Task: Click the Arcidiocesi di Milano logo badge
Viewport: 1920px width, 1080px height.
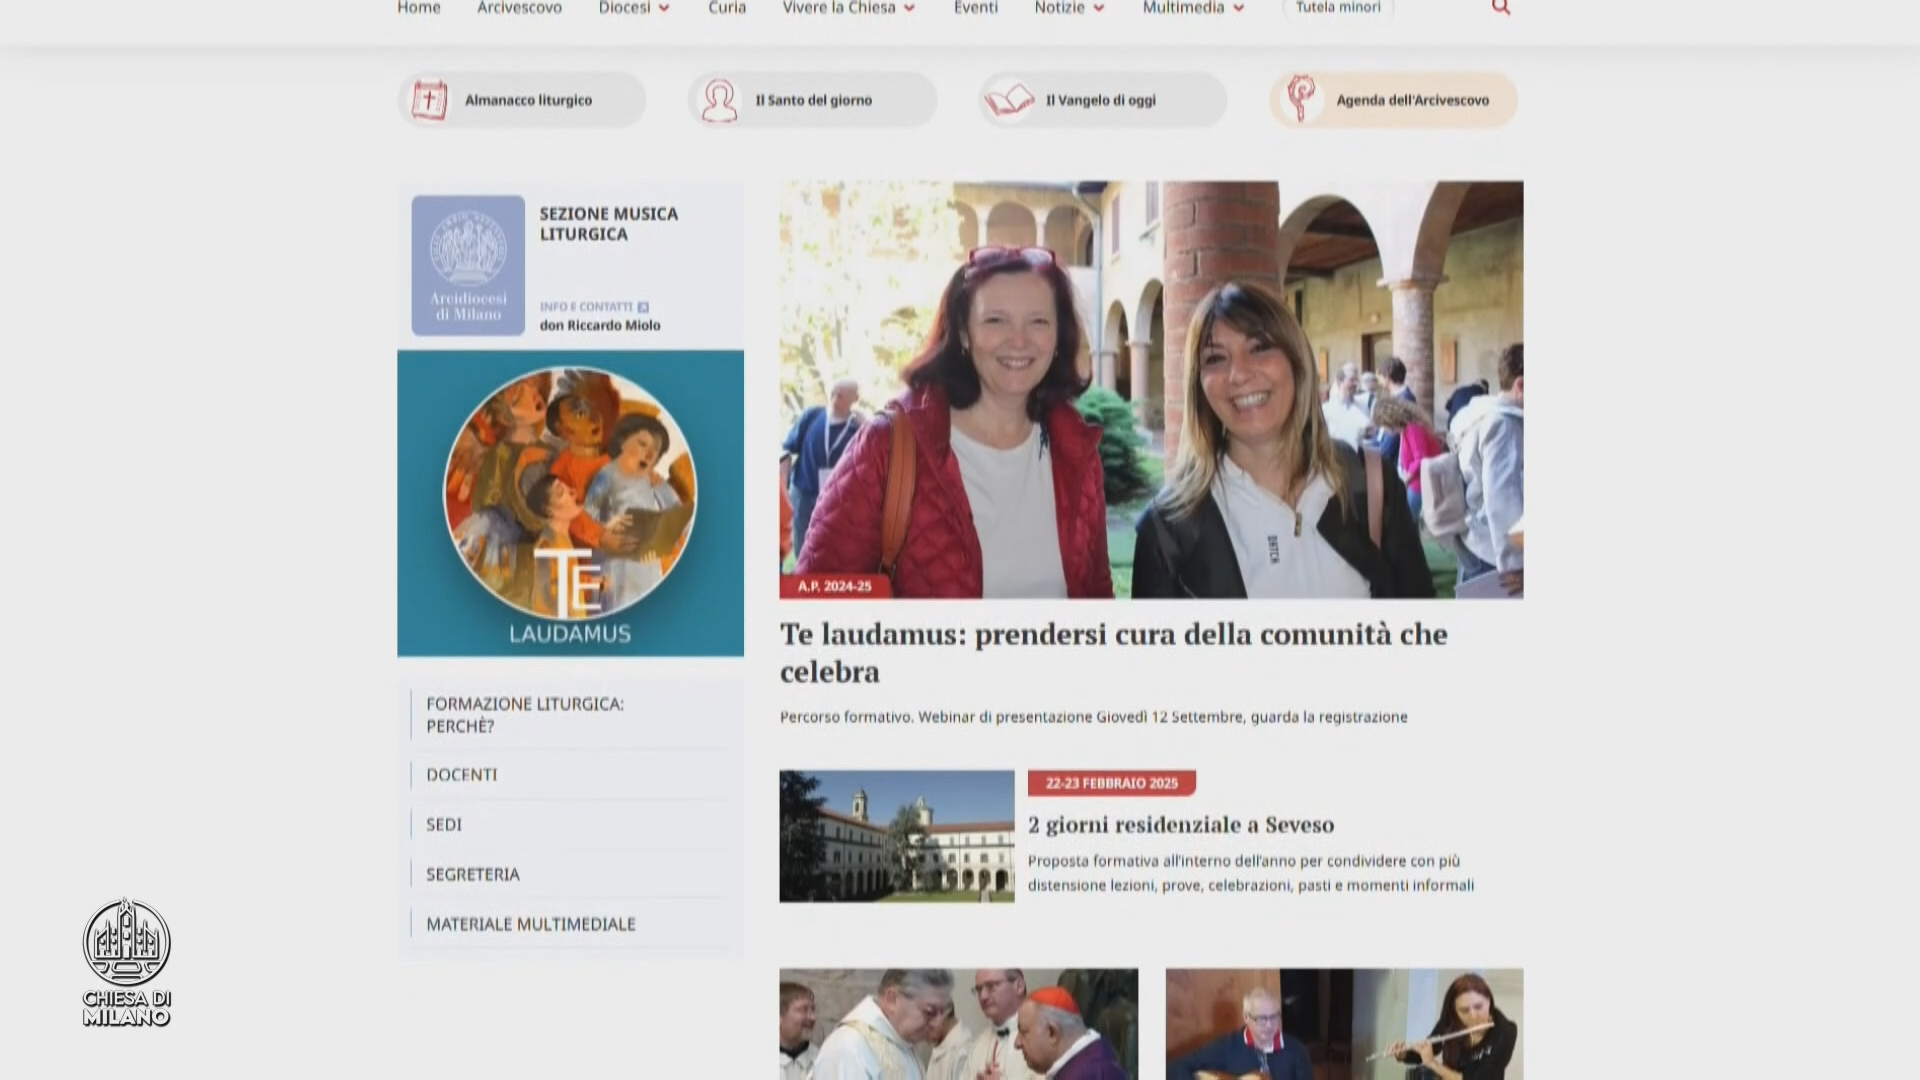Action: 468,265
